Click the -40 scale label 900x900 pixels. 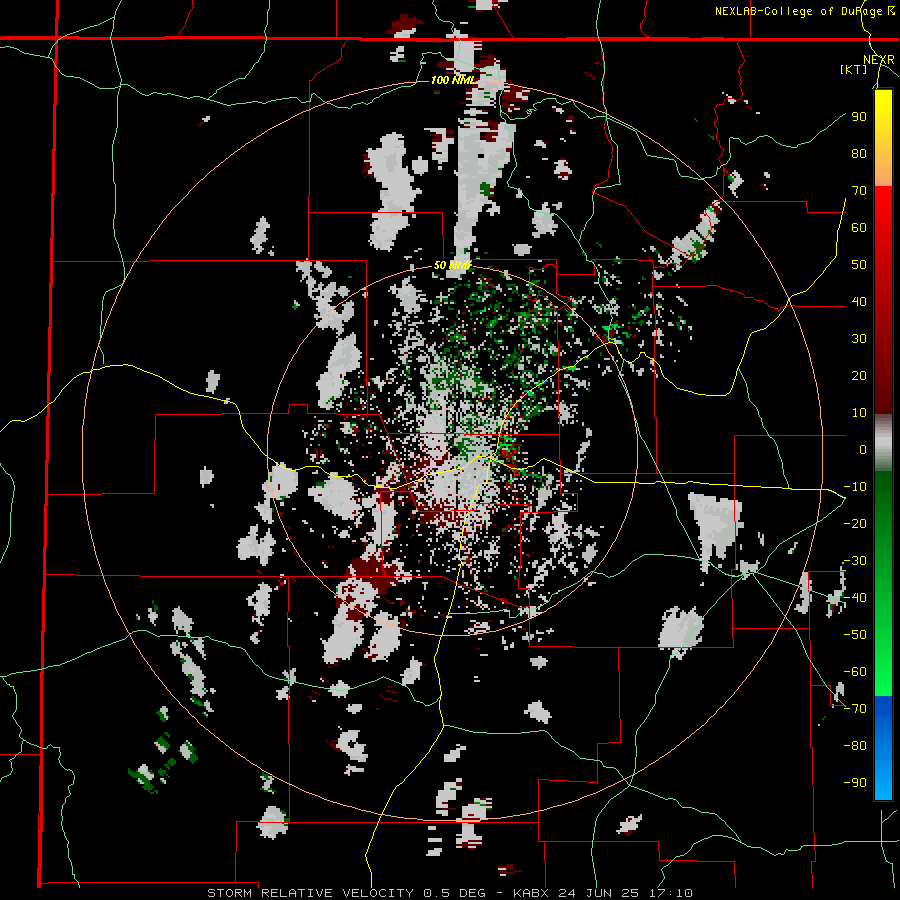(855, 598)
